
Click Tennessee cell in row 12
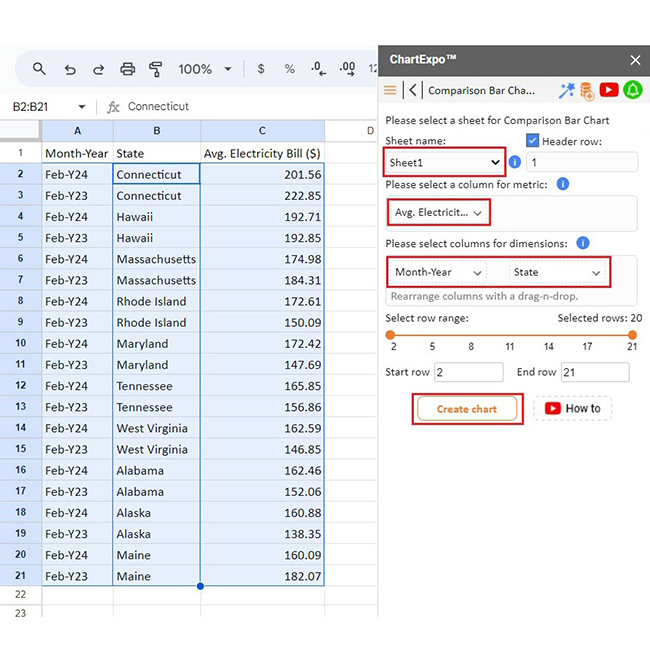point(157,385)
